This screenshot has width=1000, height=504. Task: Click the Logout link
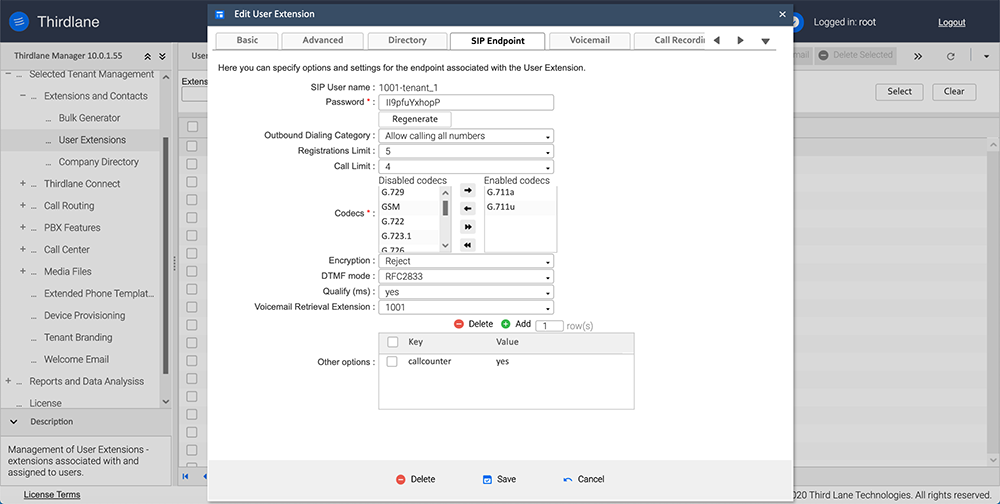click(952, 22)
